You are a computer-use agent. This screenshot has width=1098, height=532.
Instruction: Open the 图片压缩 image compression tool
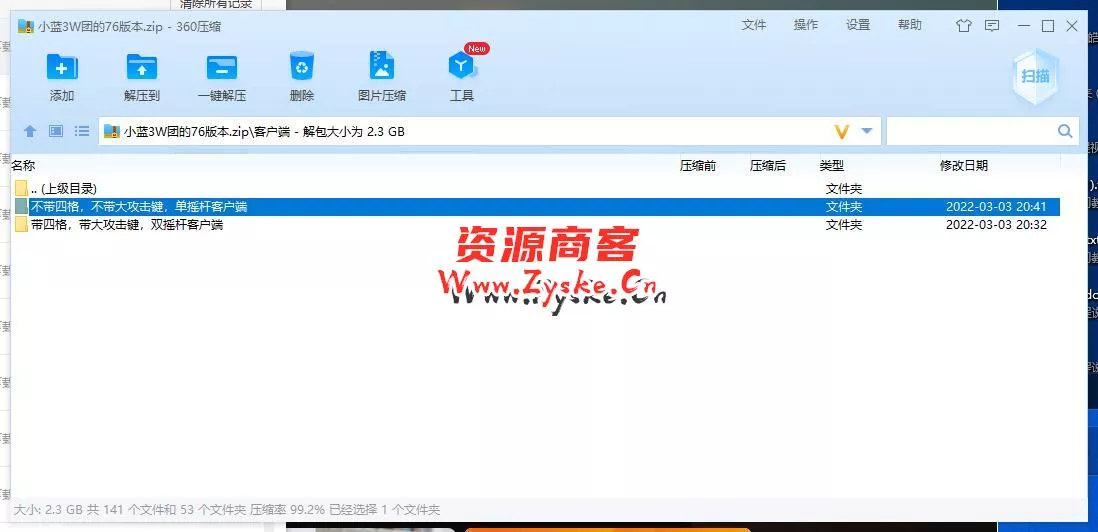coord(381,68)
